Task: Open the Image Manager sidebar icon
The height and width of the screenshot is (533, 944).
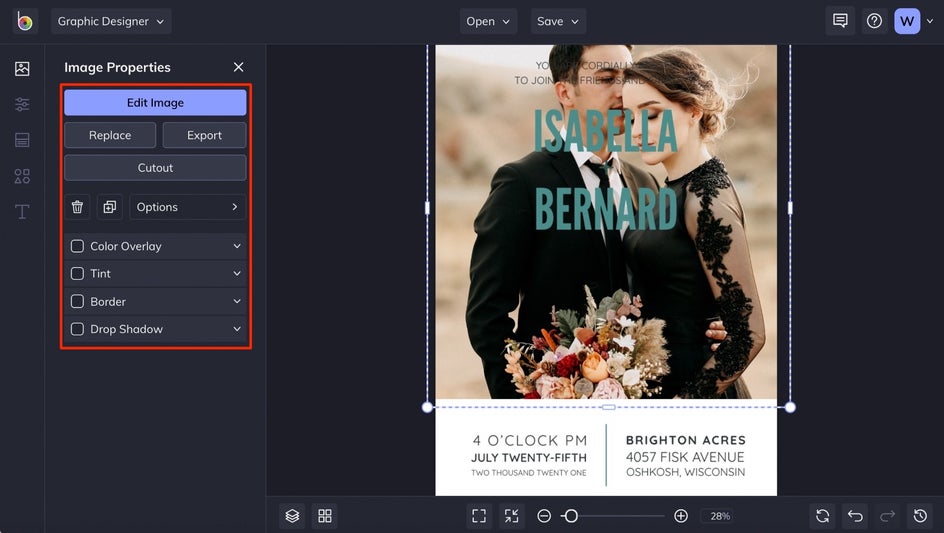Action: (x=22, y=69)
